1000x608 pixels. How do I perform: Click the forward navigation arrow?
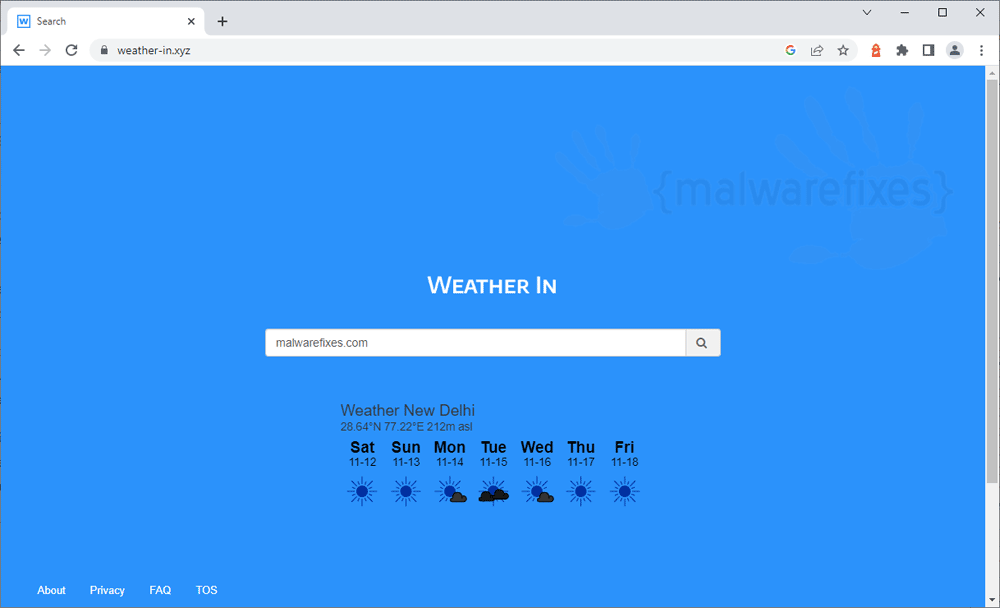[45, 50]
